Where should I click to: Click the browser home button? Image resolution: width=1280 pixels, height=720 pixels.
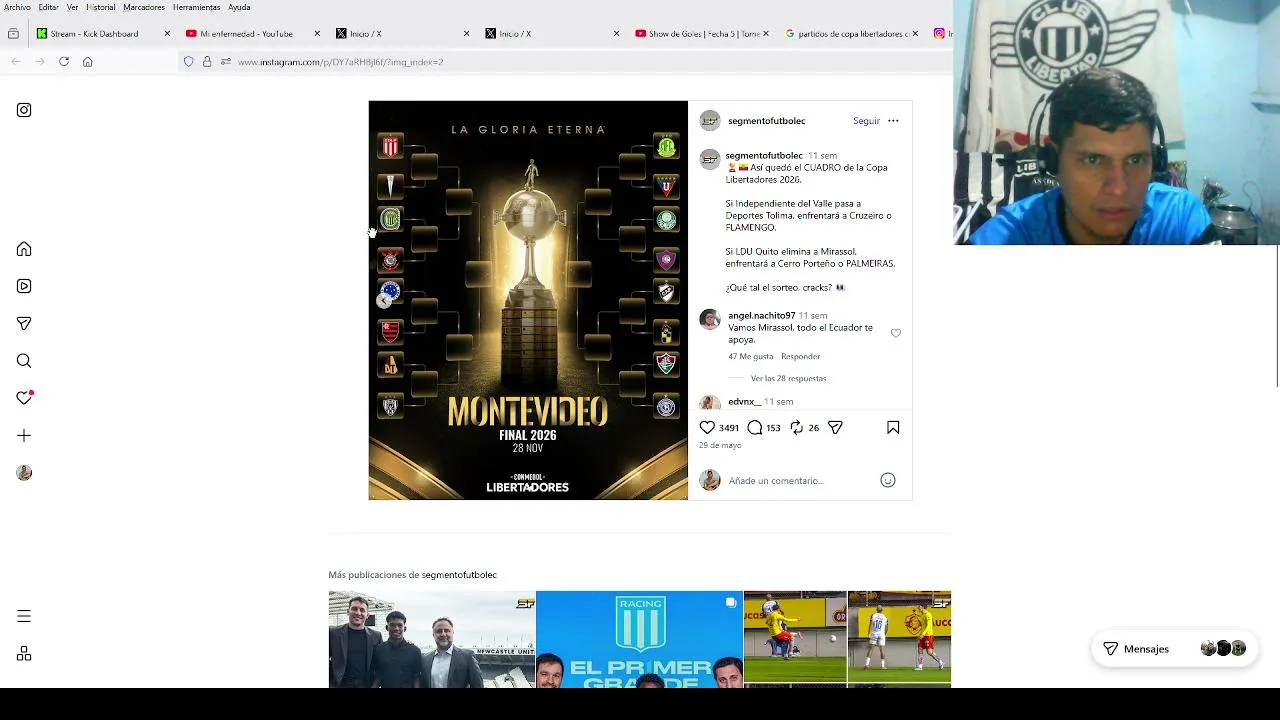point(88,62)
